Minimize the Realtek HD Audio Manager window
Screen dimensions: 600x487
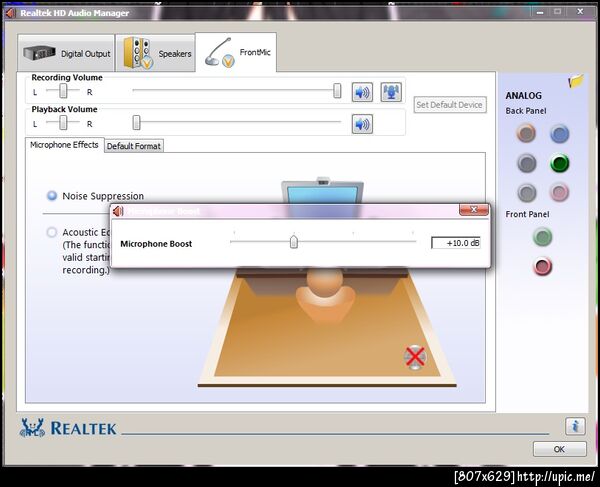(540, 12)
